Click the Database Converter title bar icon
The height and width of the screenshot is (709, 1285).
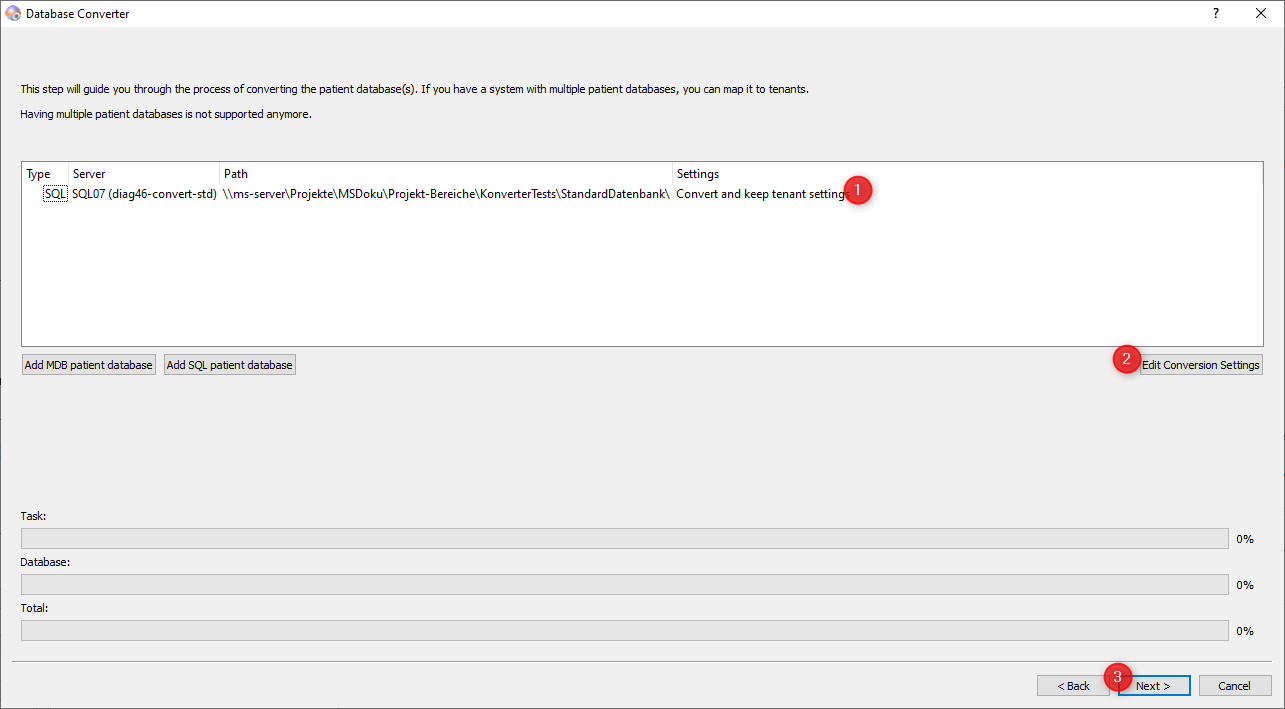tap(13, 14)
